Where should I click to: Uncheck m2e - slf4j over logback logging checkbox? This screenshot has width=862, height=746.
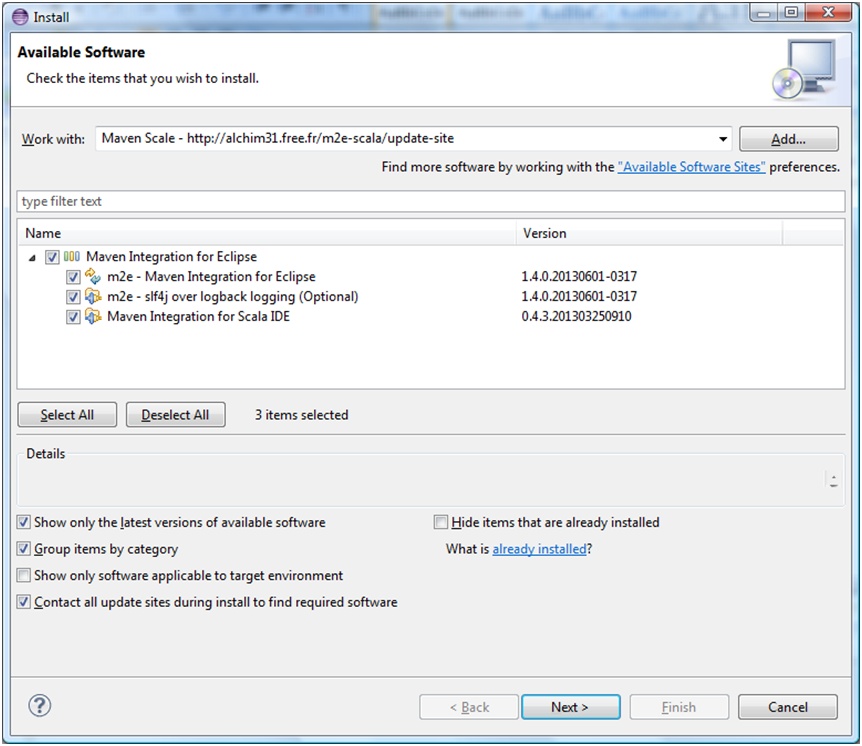click(73, 297)
